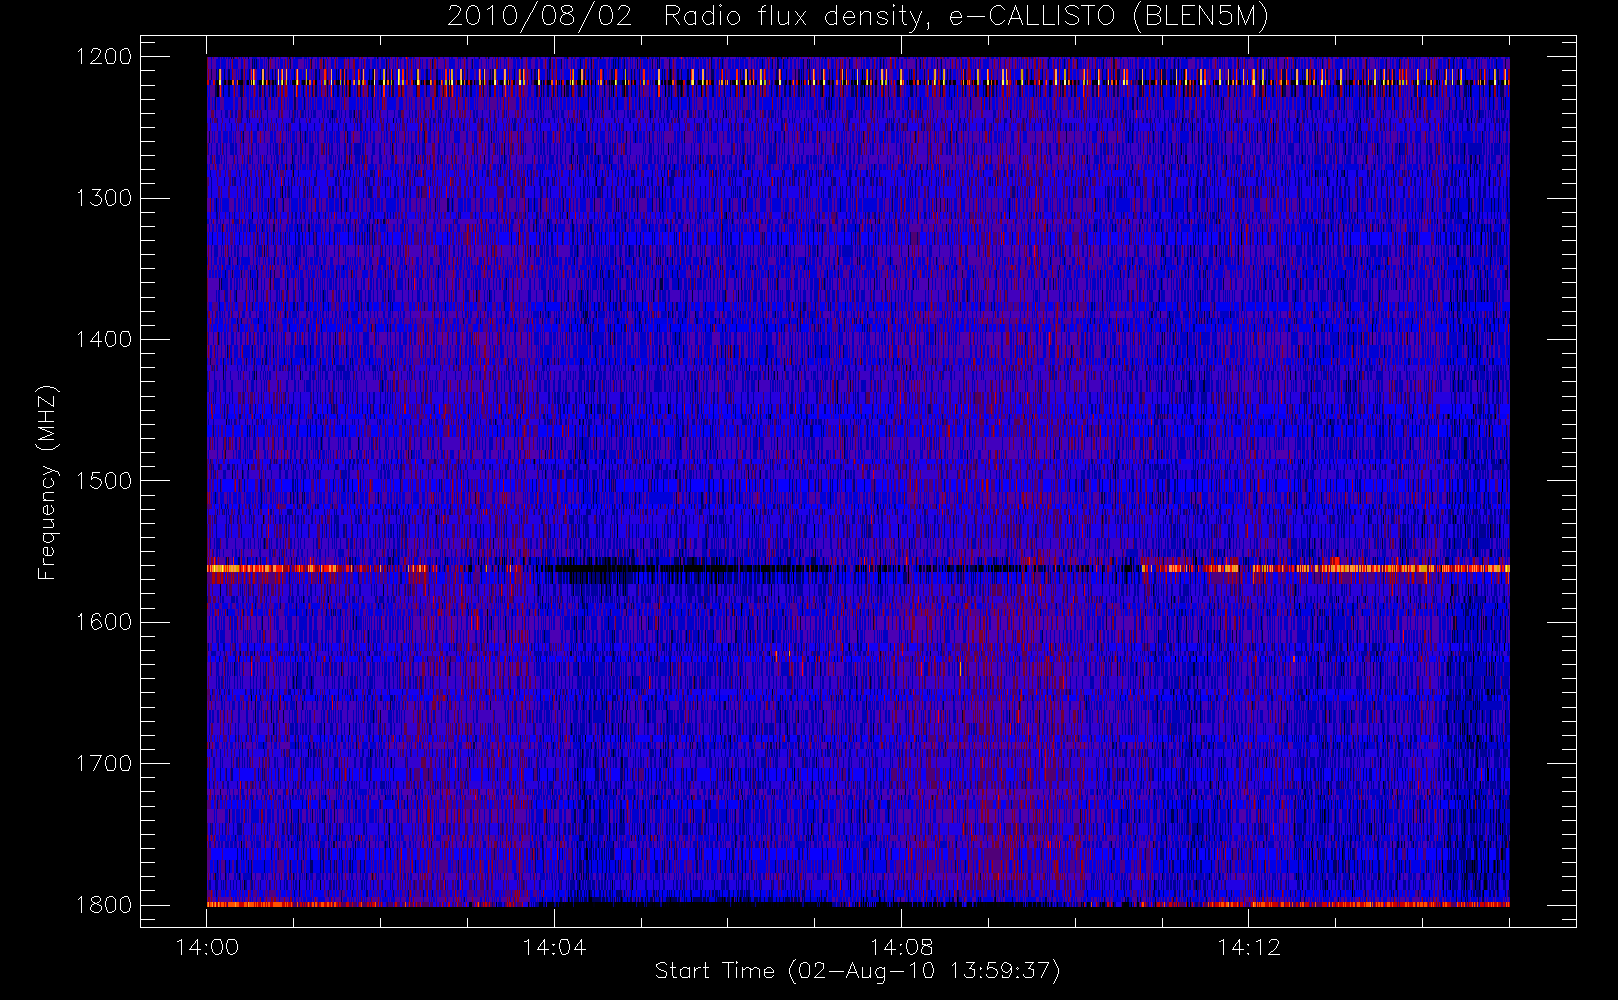Click the 1400 frequency tick label

point(105,340)
